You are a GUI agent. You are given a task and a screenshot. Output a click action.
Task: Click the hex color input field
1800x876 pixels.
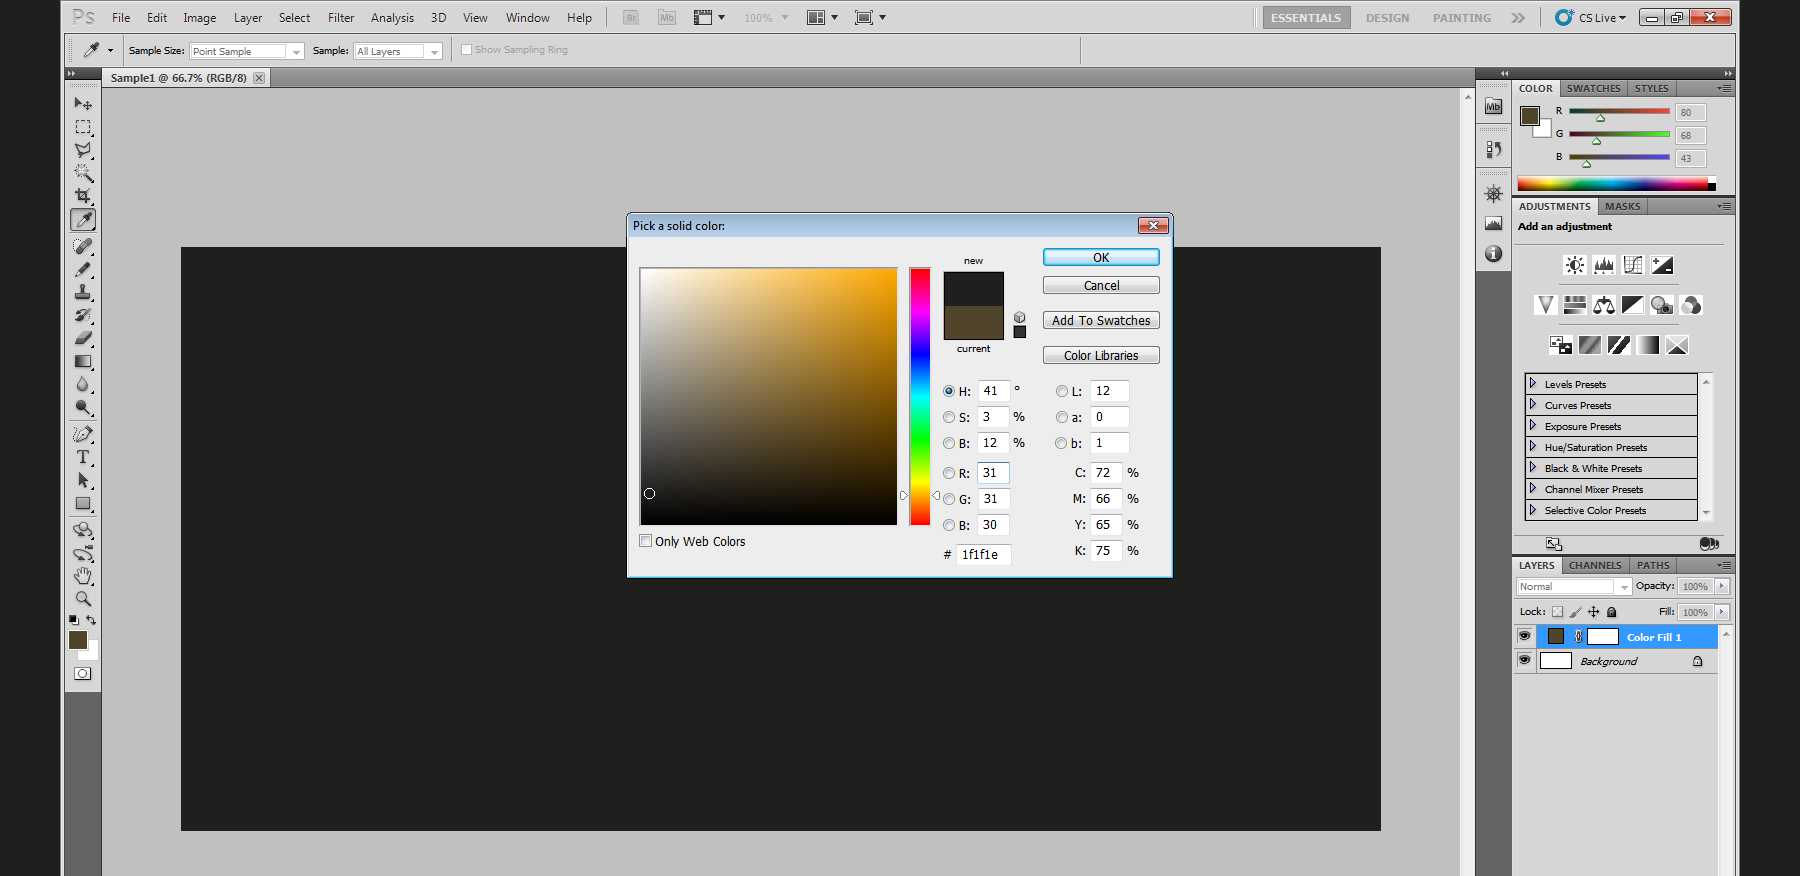(984, 554)
